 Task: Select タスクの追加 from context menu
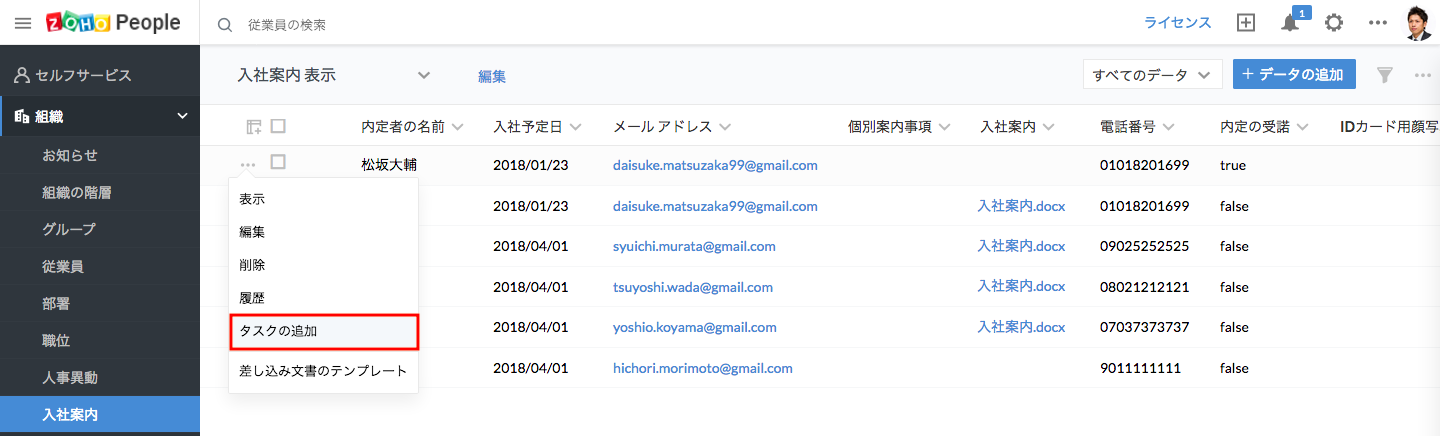point(323,330)
